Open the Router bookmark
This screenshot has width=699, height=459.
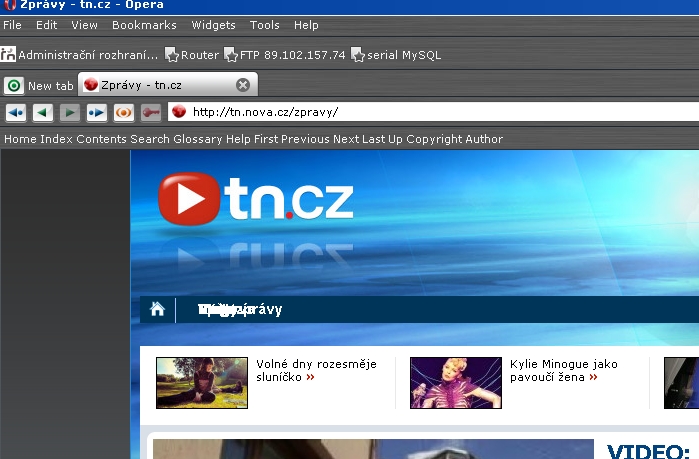192,55
